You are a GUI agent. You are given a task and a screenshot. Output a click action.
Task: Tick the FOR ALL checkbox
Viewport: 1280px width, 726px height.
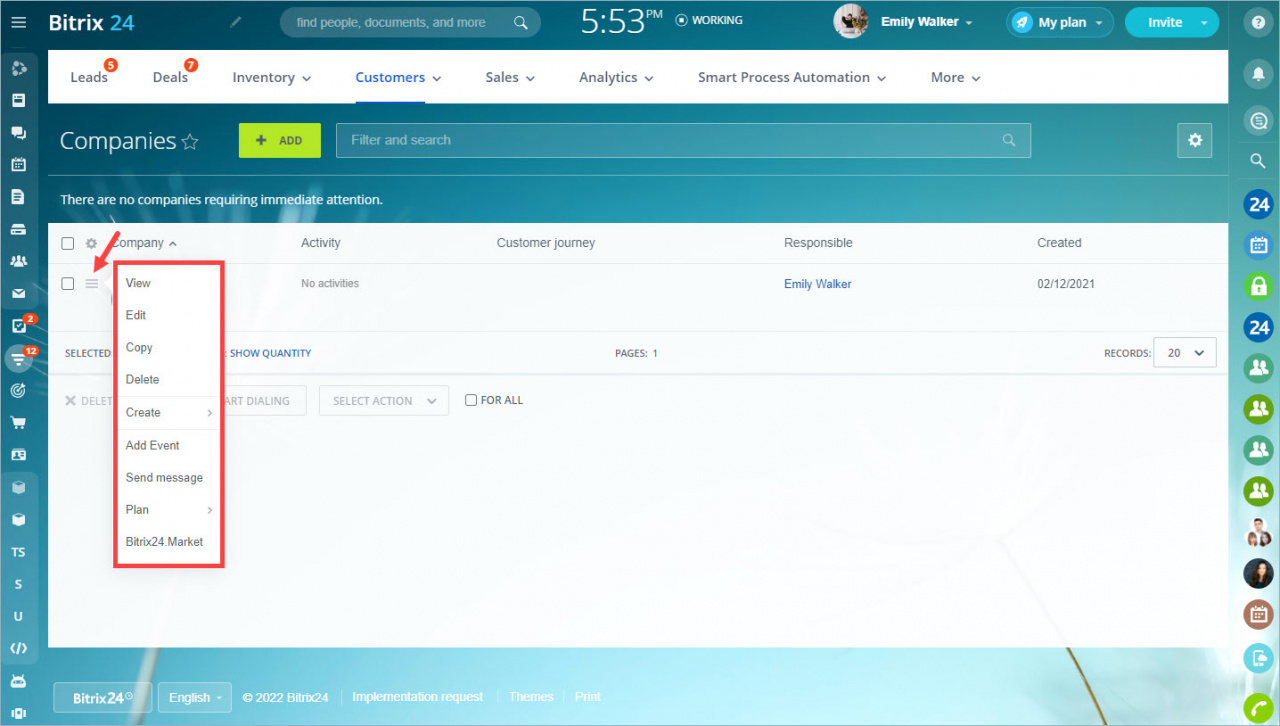pos(471,400)
